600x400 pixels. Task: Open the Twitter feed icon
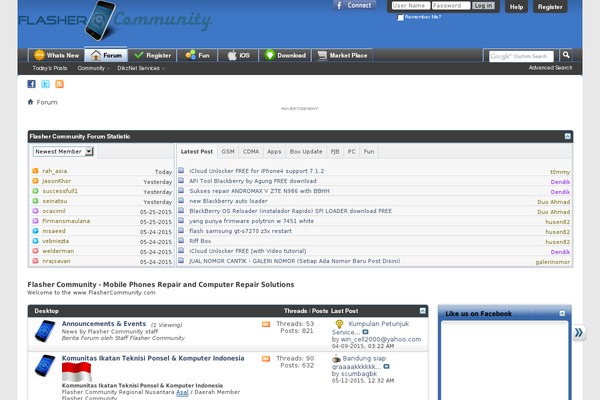[x=45, y=84]
